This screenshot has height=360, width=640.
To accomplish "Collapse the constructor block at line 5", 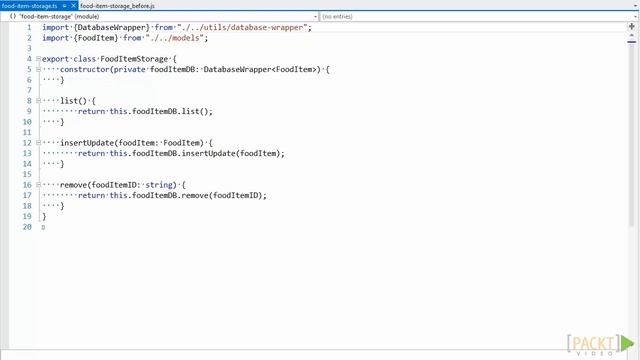I will [x=38, y=69].
